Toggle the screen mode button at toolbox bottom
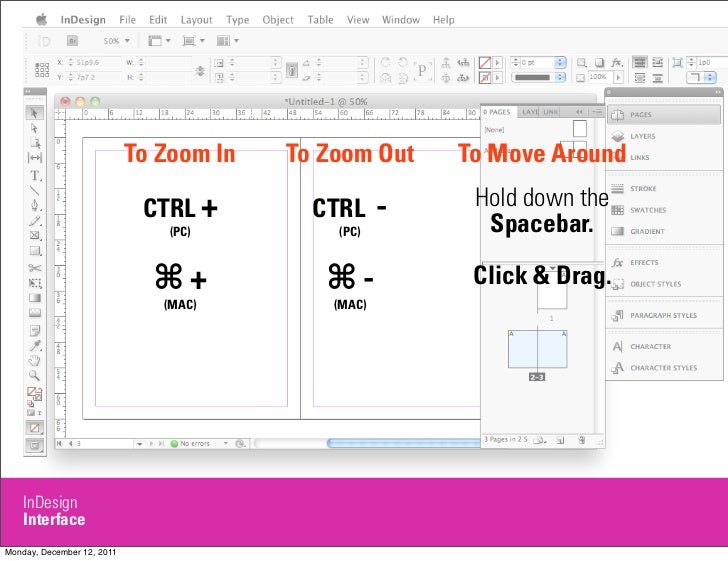Viewport: 728px width, 561px height. [35, 445]
